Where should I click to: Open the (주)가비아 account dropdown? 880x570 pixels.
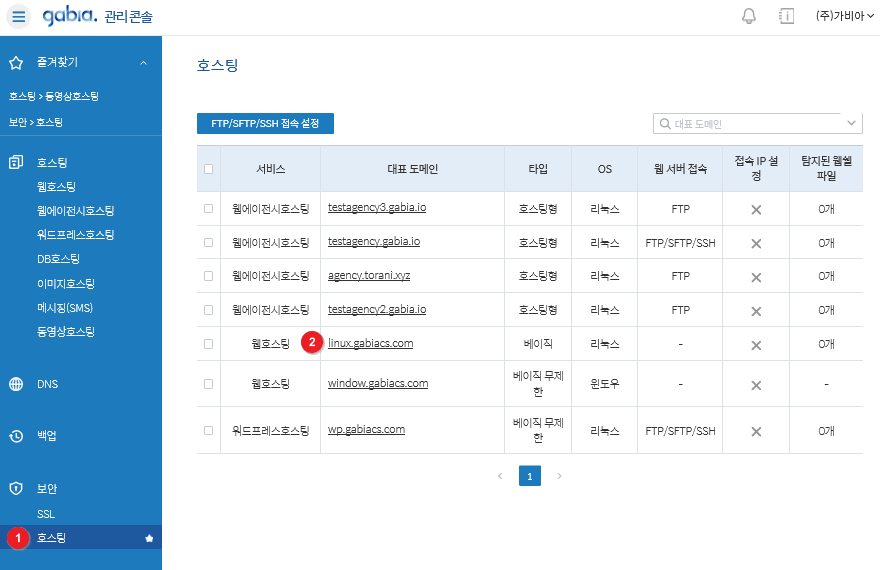point(844,16)
